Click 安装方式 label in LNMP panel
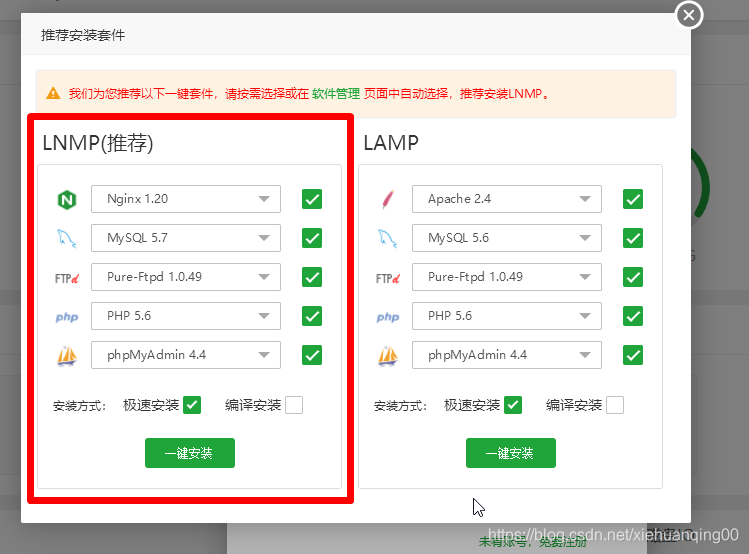 tap(79, 406)
